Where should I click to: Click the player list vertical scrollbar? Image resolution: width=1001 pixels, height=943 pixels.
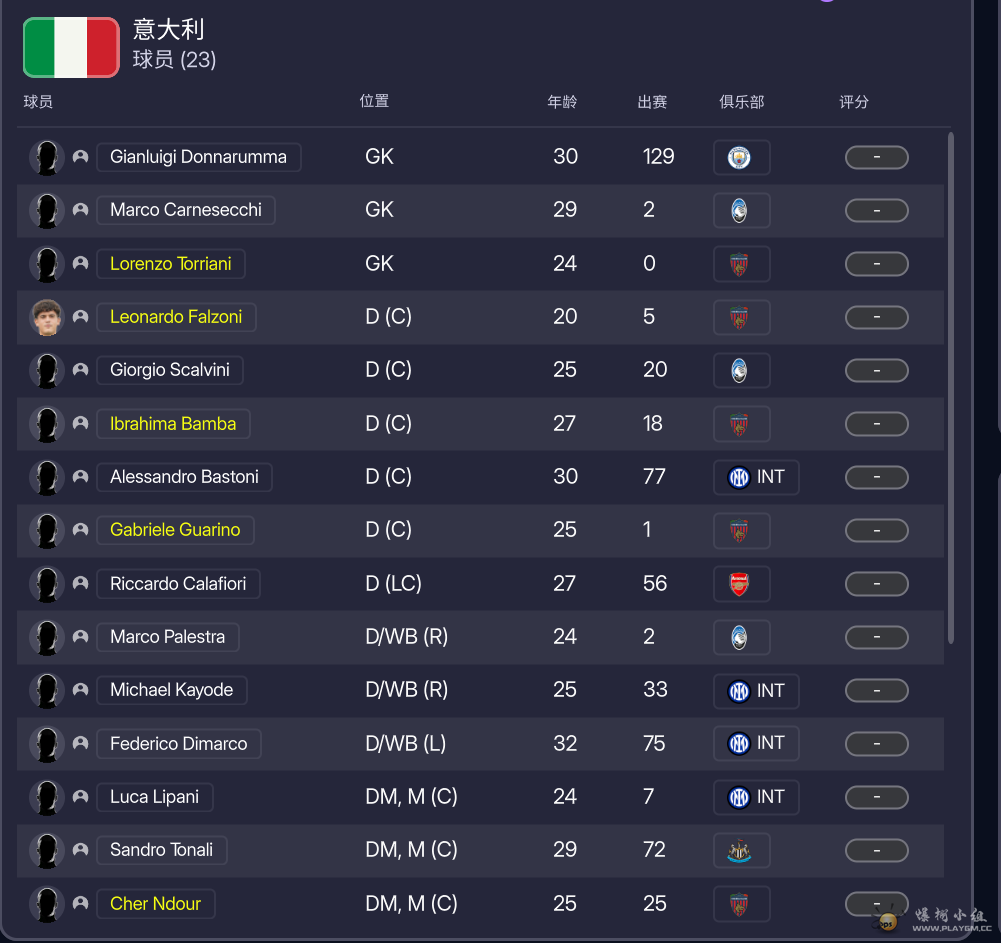coord(950,390)
